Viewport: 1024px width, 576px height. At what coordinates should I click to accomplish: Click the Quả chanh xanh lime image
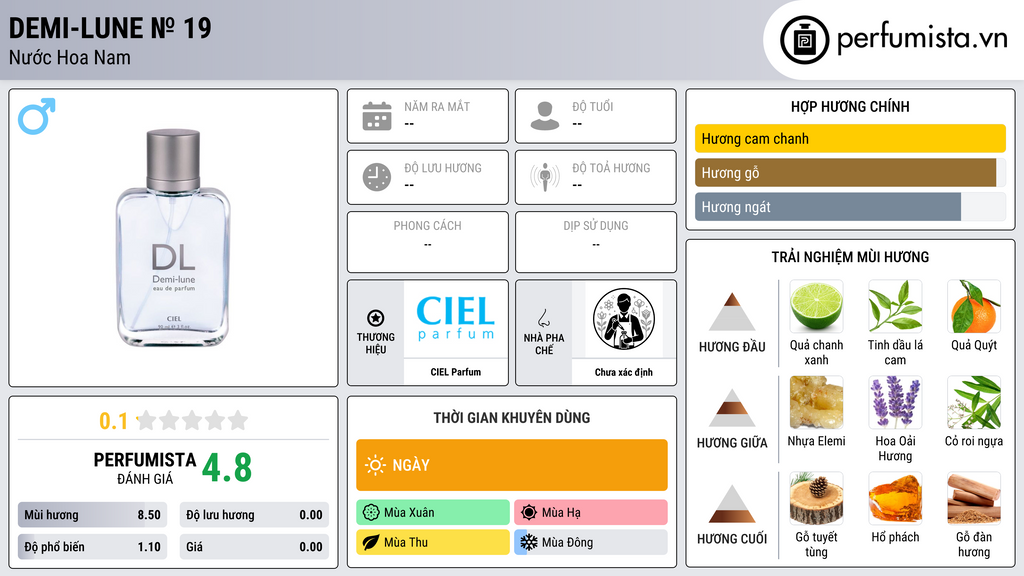point(816,306)
